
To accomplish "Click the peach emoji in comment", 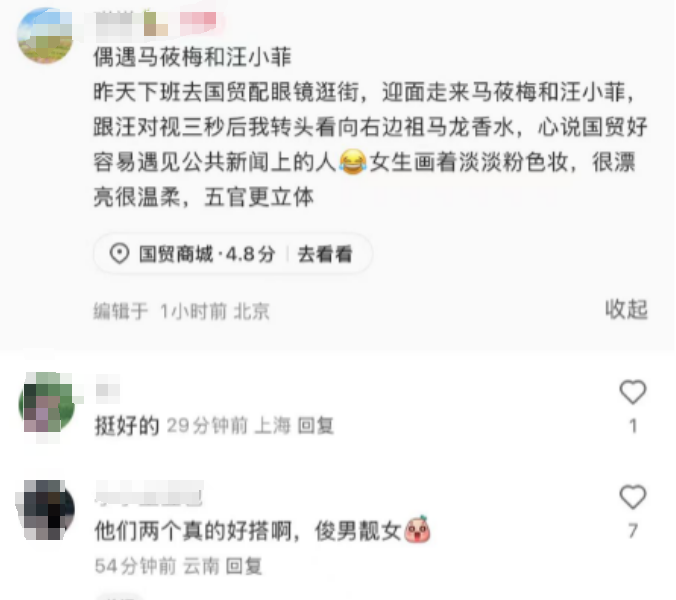I will pos(417,530).
